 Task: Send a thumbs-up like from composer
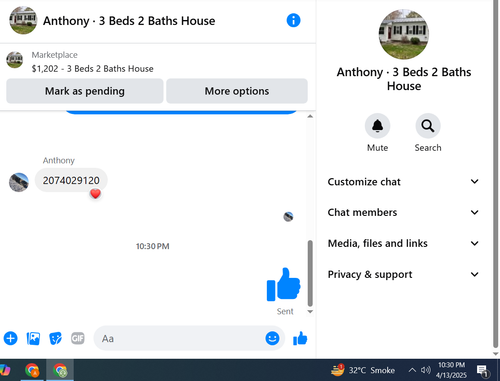coord(300,338)
